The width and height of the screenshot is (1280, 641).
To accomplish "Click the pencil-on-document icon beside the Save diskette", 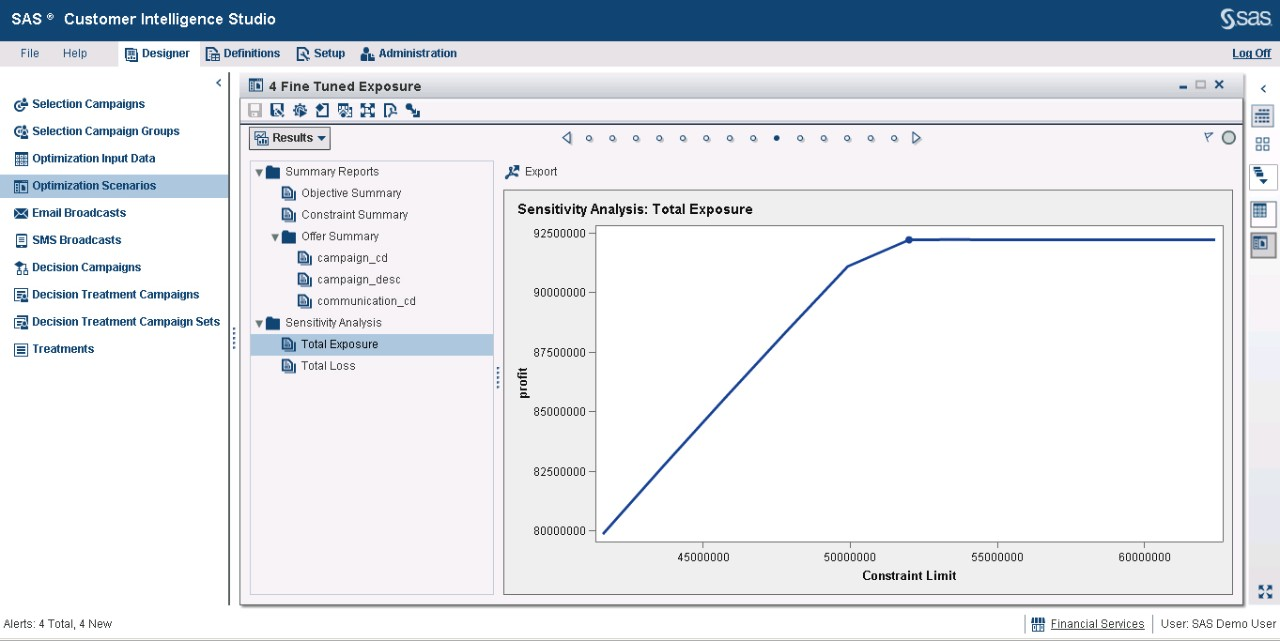I will (277, 110).
